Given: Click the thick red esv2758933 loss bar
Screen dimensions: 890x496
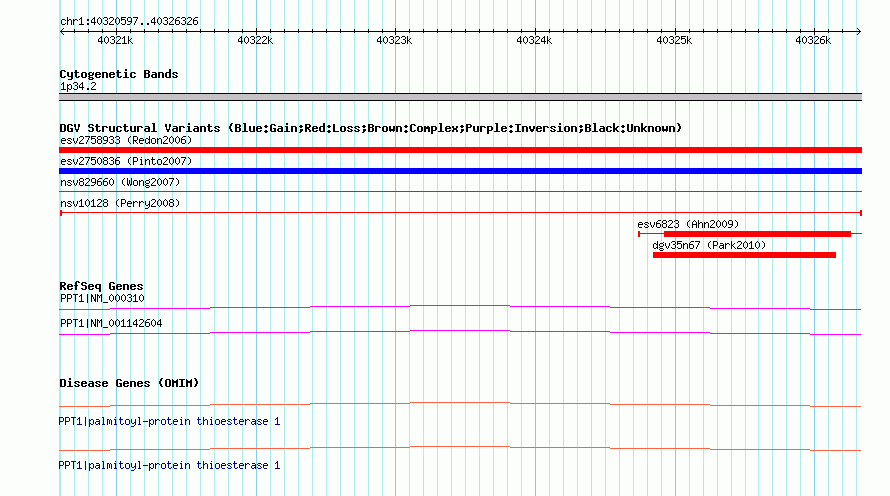Looking at the screenshot, I should [460, 150].
